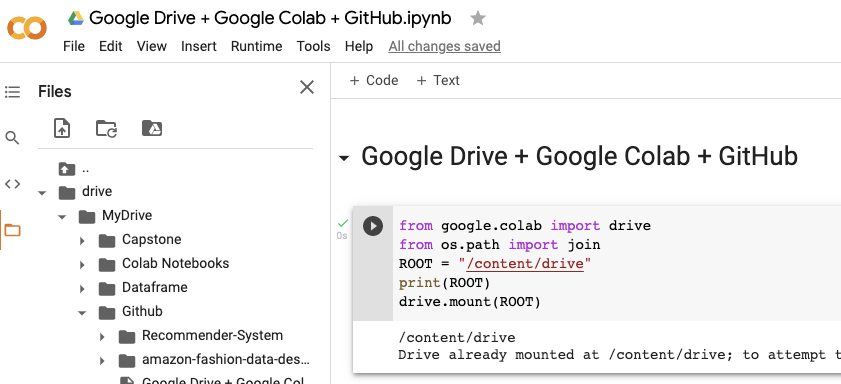Click the 'from google.colab import drive' line
Image resolution: width=841 pixels, height=384 pixels.
pos(525,226)
